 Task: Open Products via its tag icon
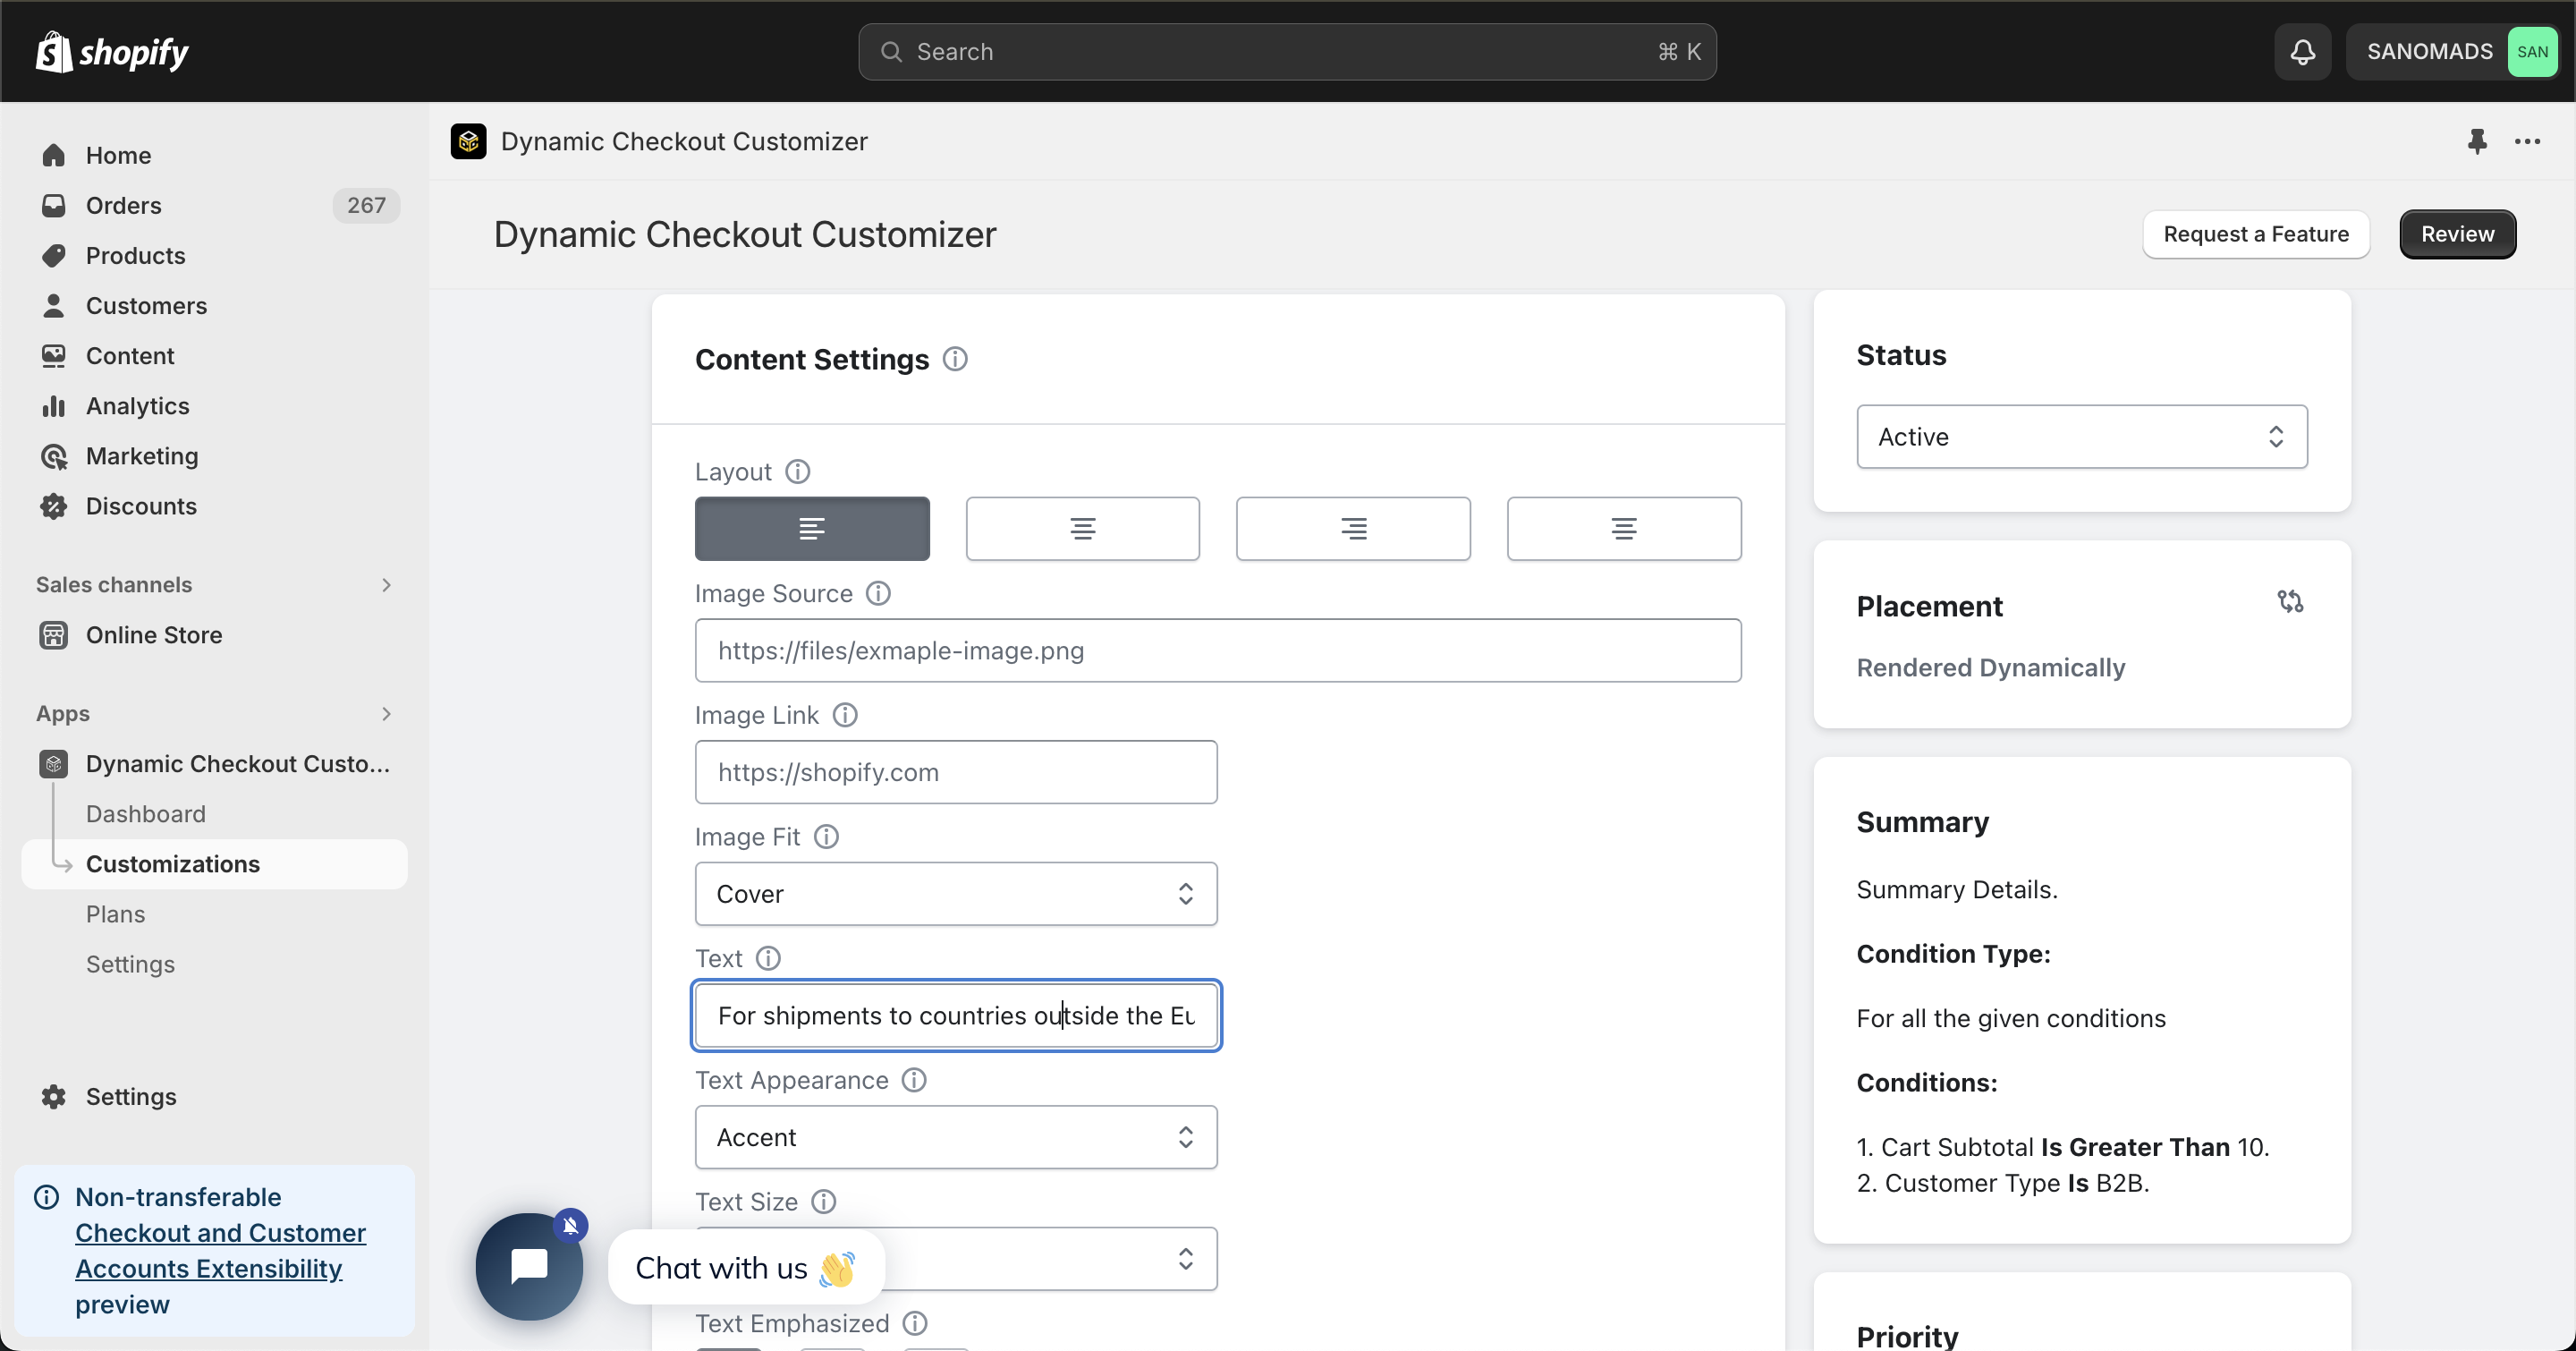(x=54, y=256)
